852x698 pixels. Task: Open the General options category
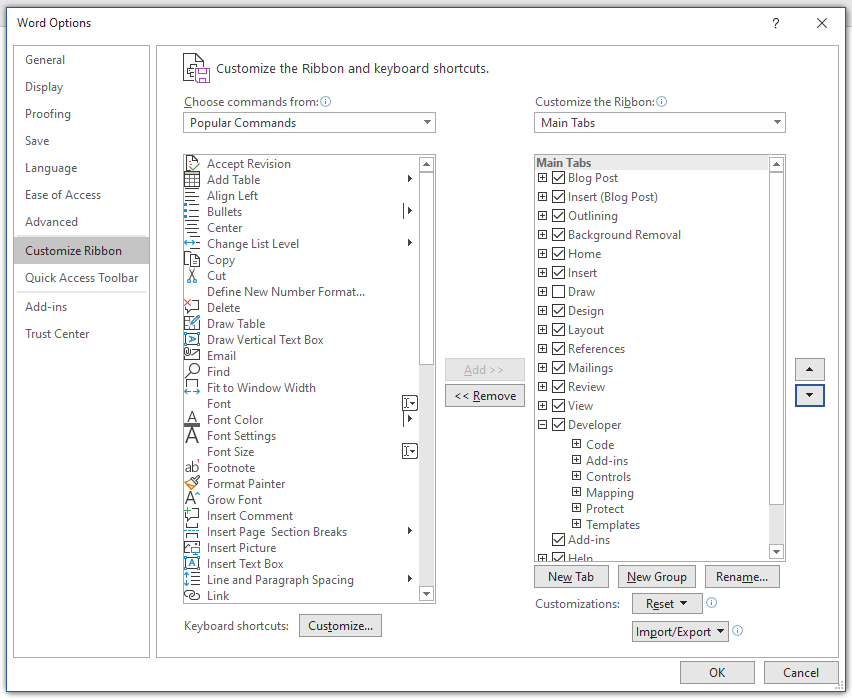click(x=82, y=60)
